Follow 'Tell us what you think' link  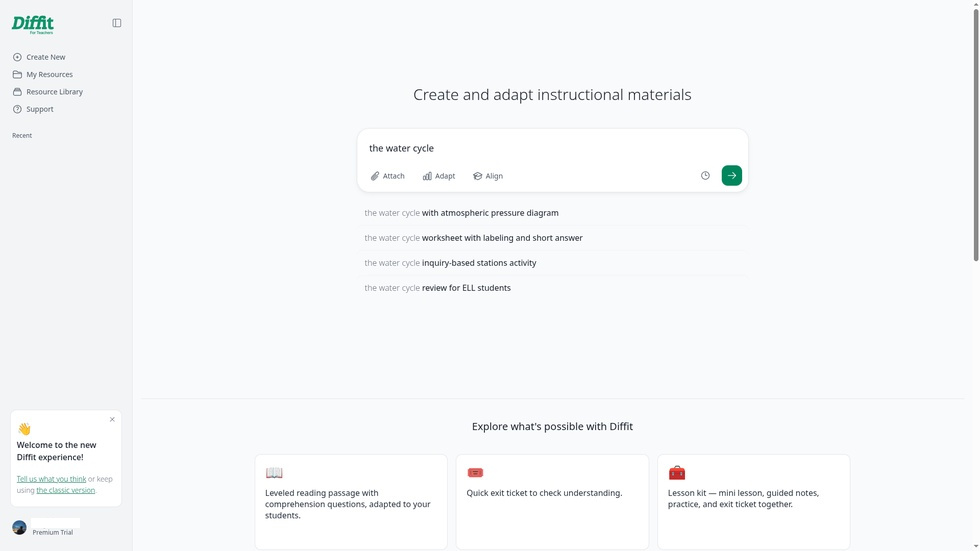(x=51, y=479)
